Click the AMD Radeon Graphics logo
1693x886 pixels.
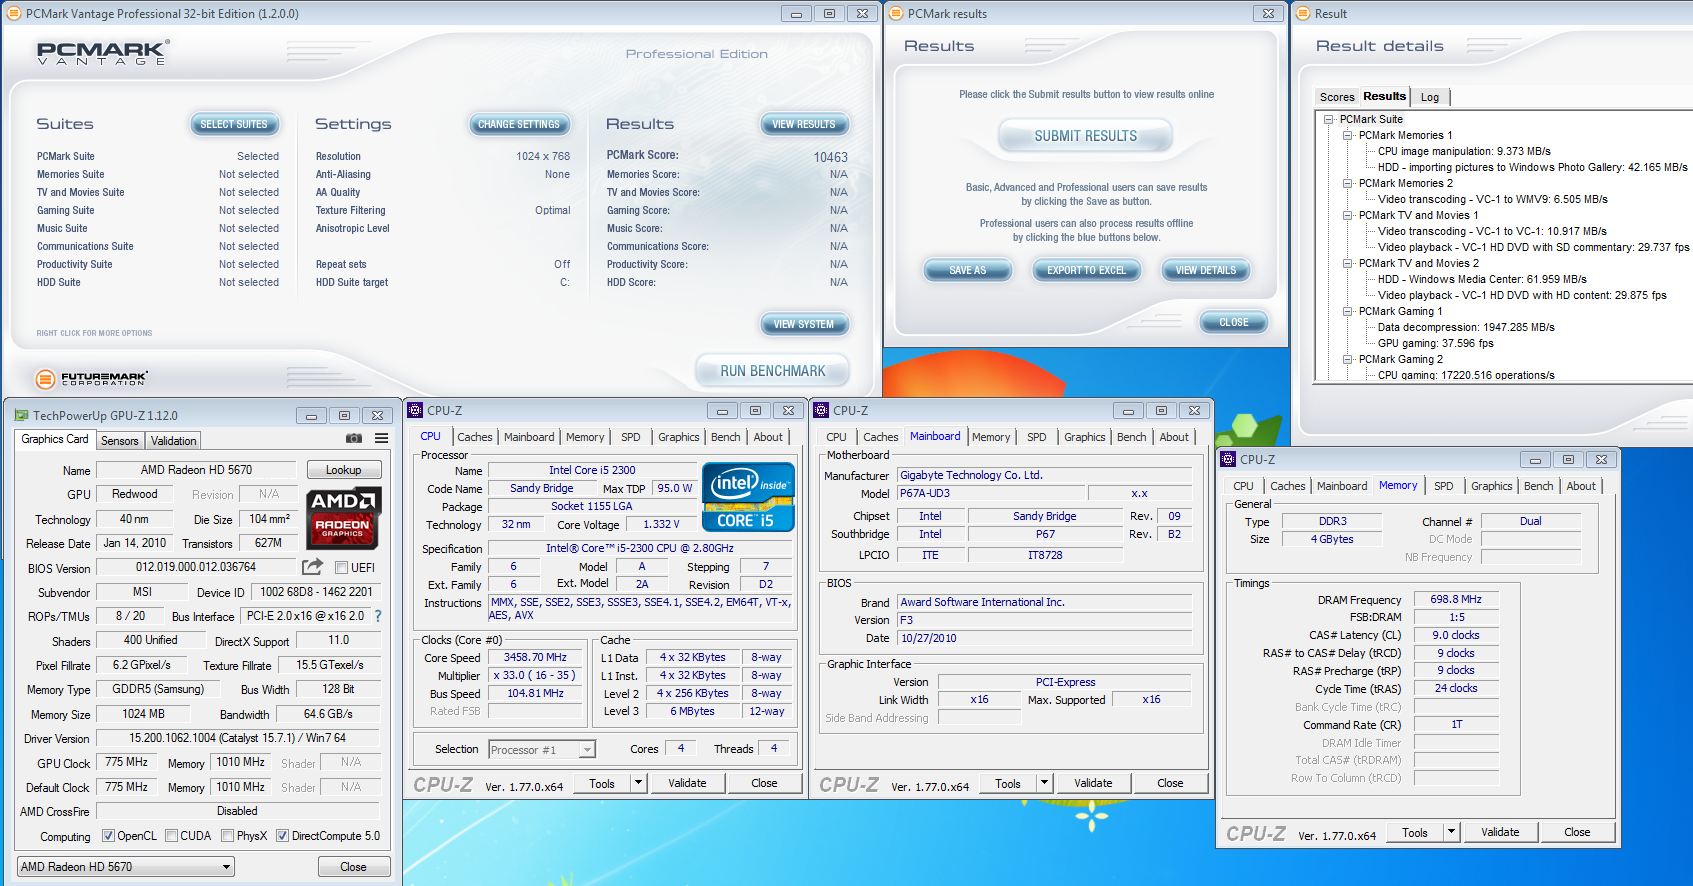point(343,517)
